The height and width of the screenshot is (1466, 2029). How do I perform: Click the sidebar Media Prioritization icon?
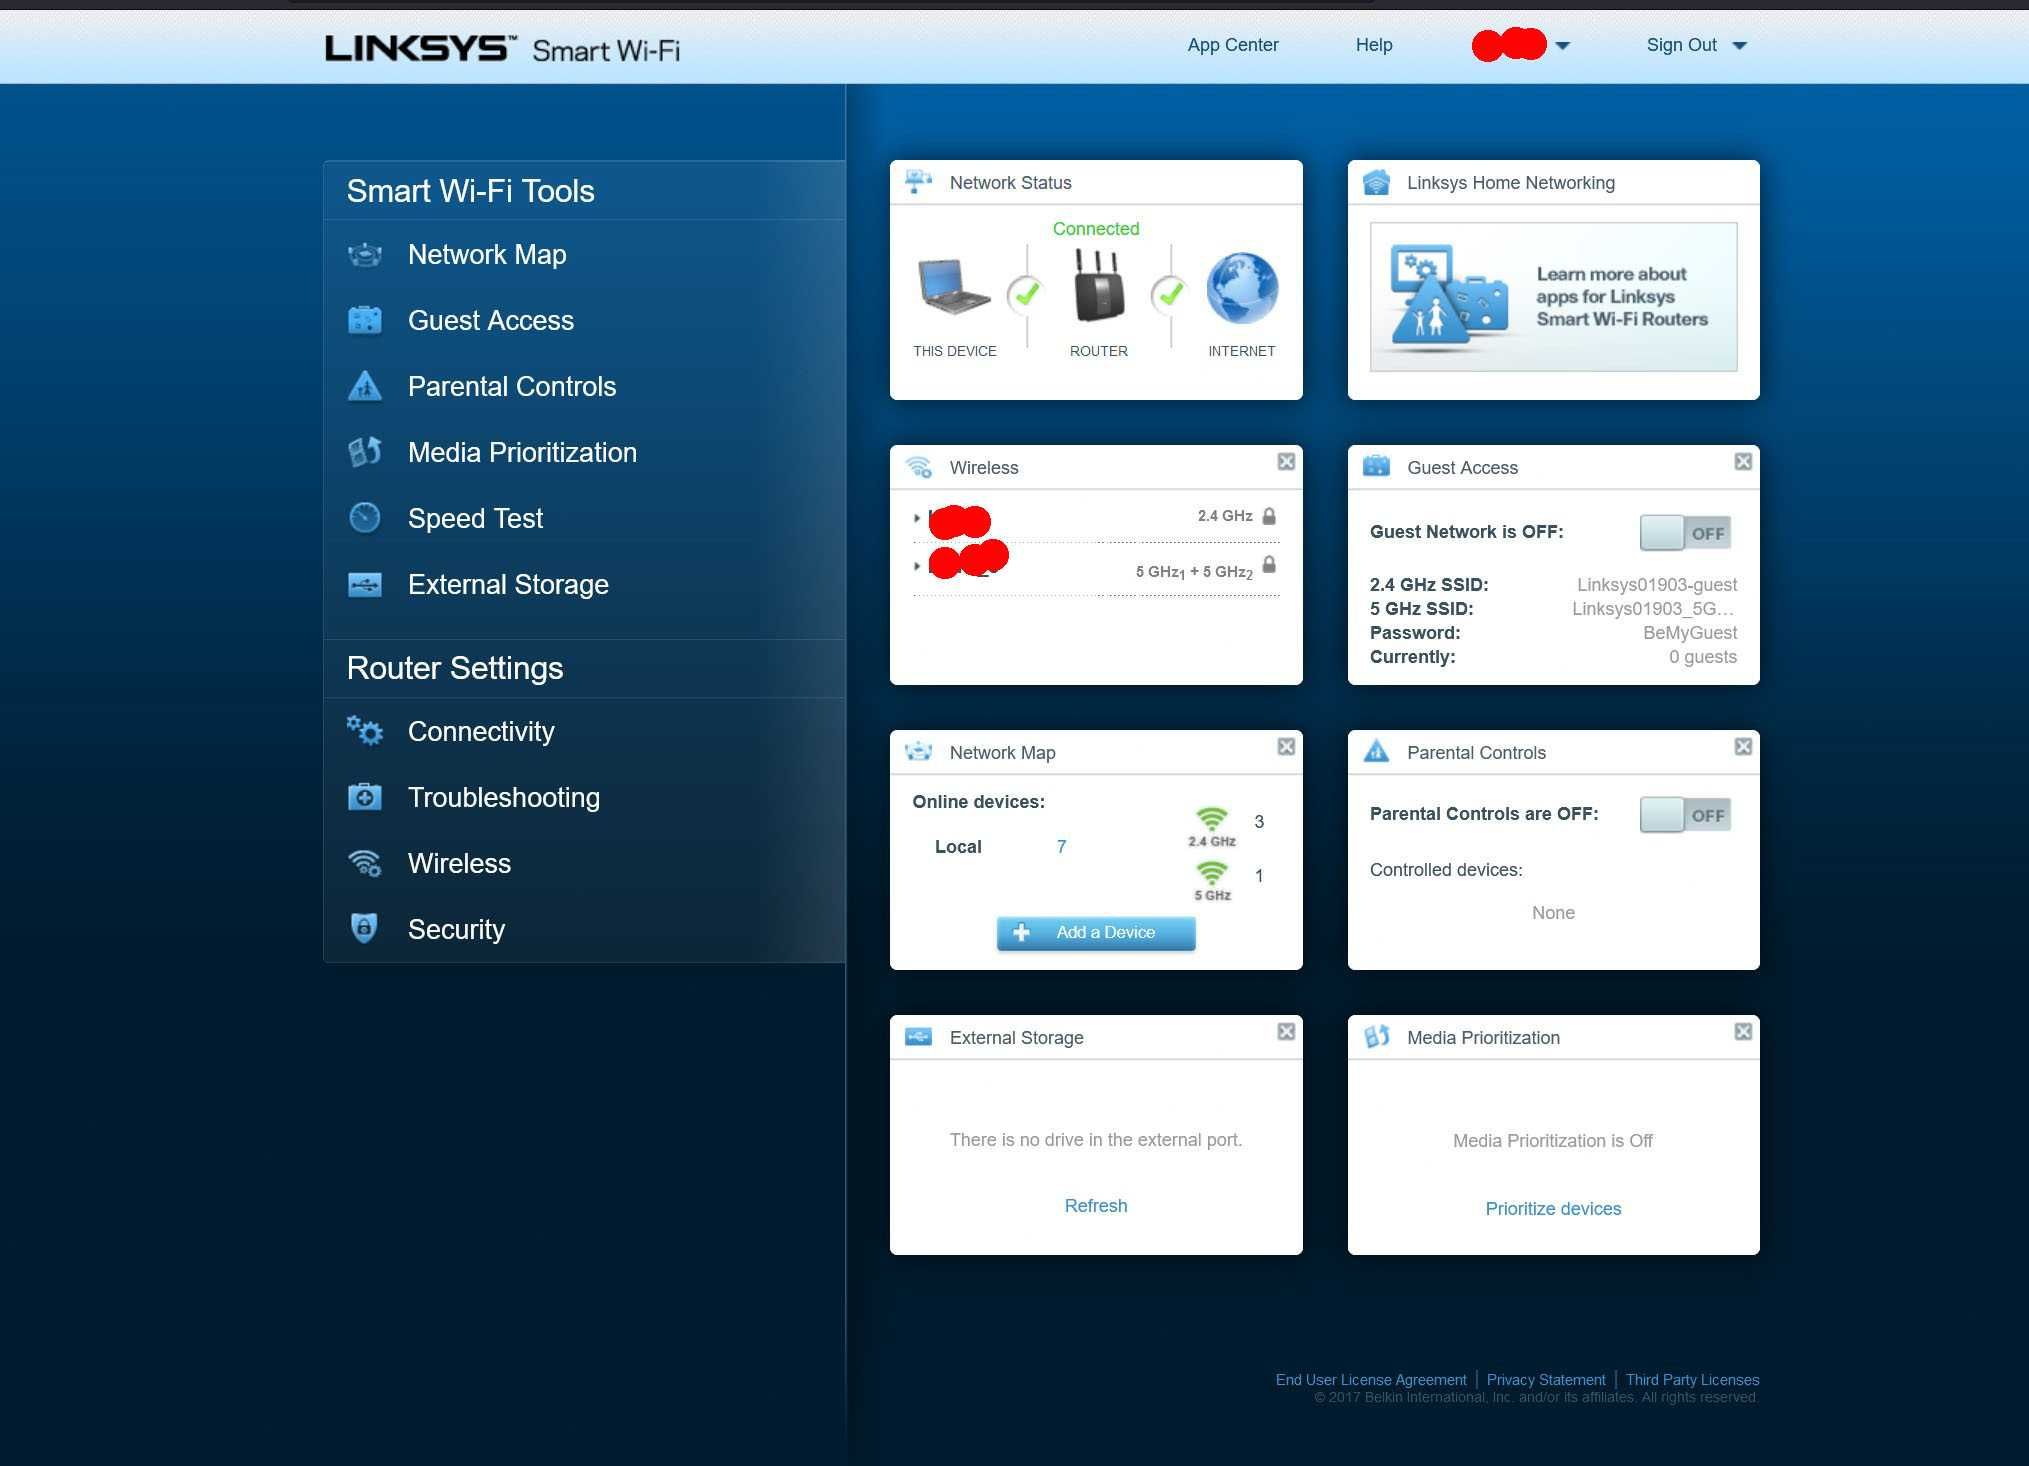(365, 452)
